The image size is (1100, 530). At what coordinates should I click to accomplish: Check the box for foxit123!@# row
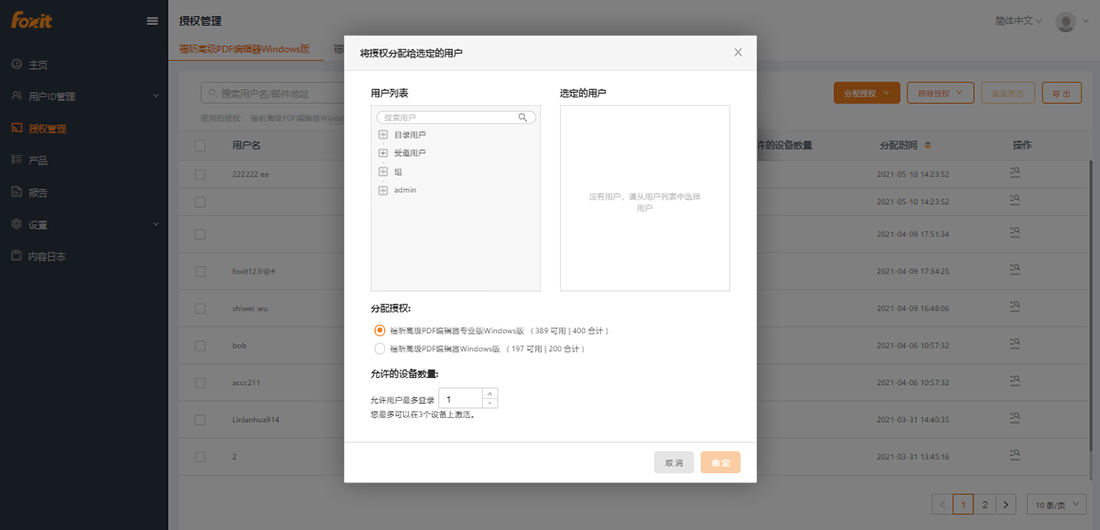(x=200, y=271)
